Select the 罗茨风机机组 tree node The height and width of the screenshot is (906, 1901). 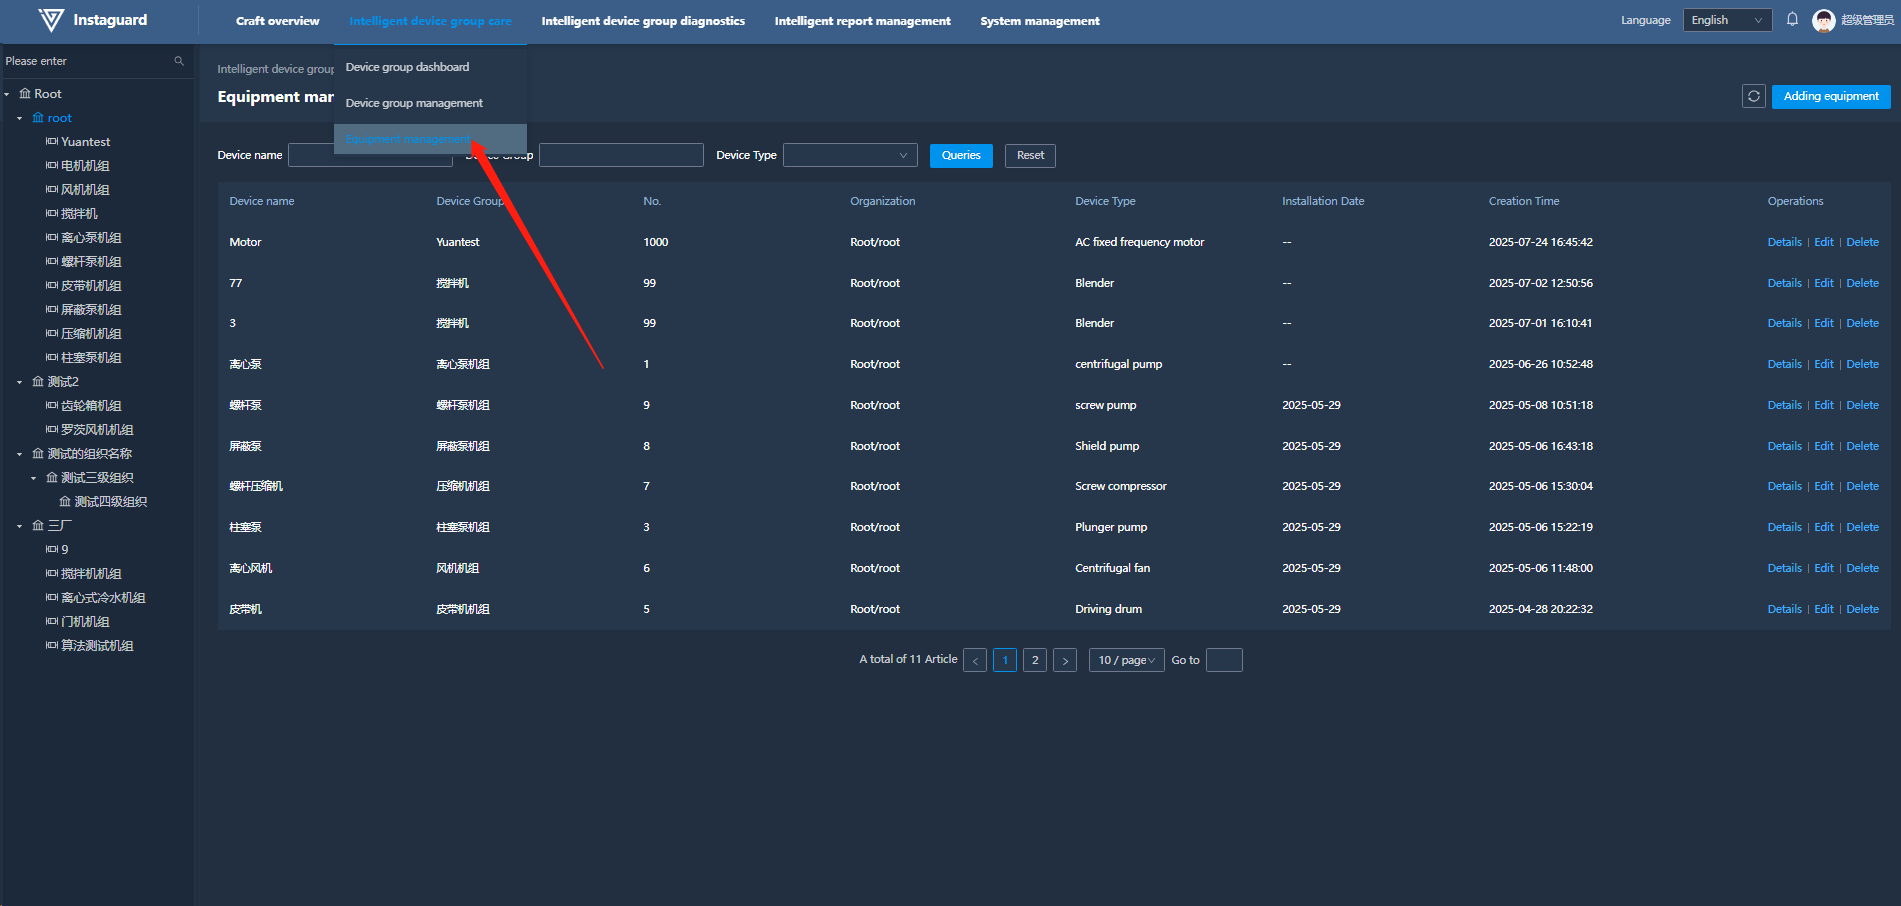97,430
